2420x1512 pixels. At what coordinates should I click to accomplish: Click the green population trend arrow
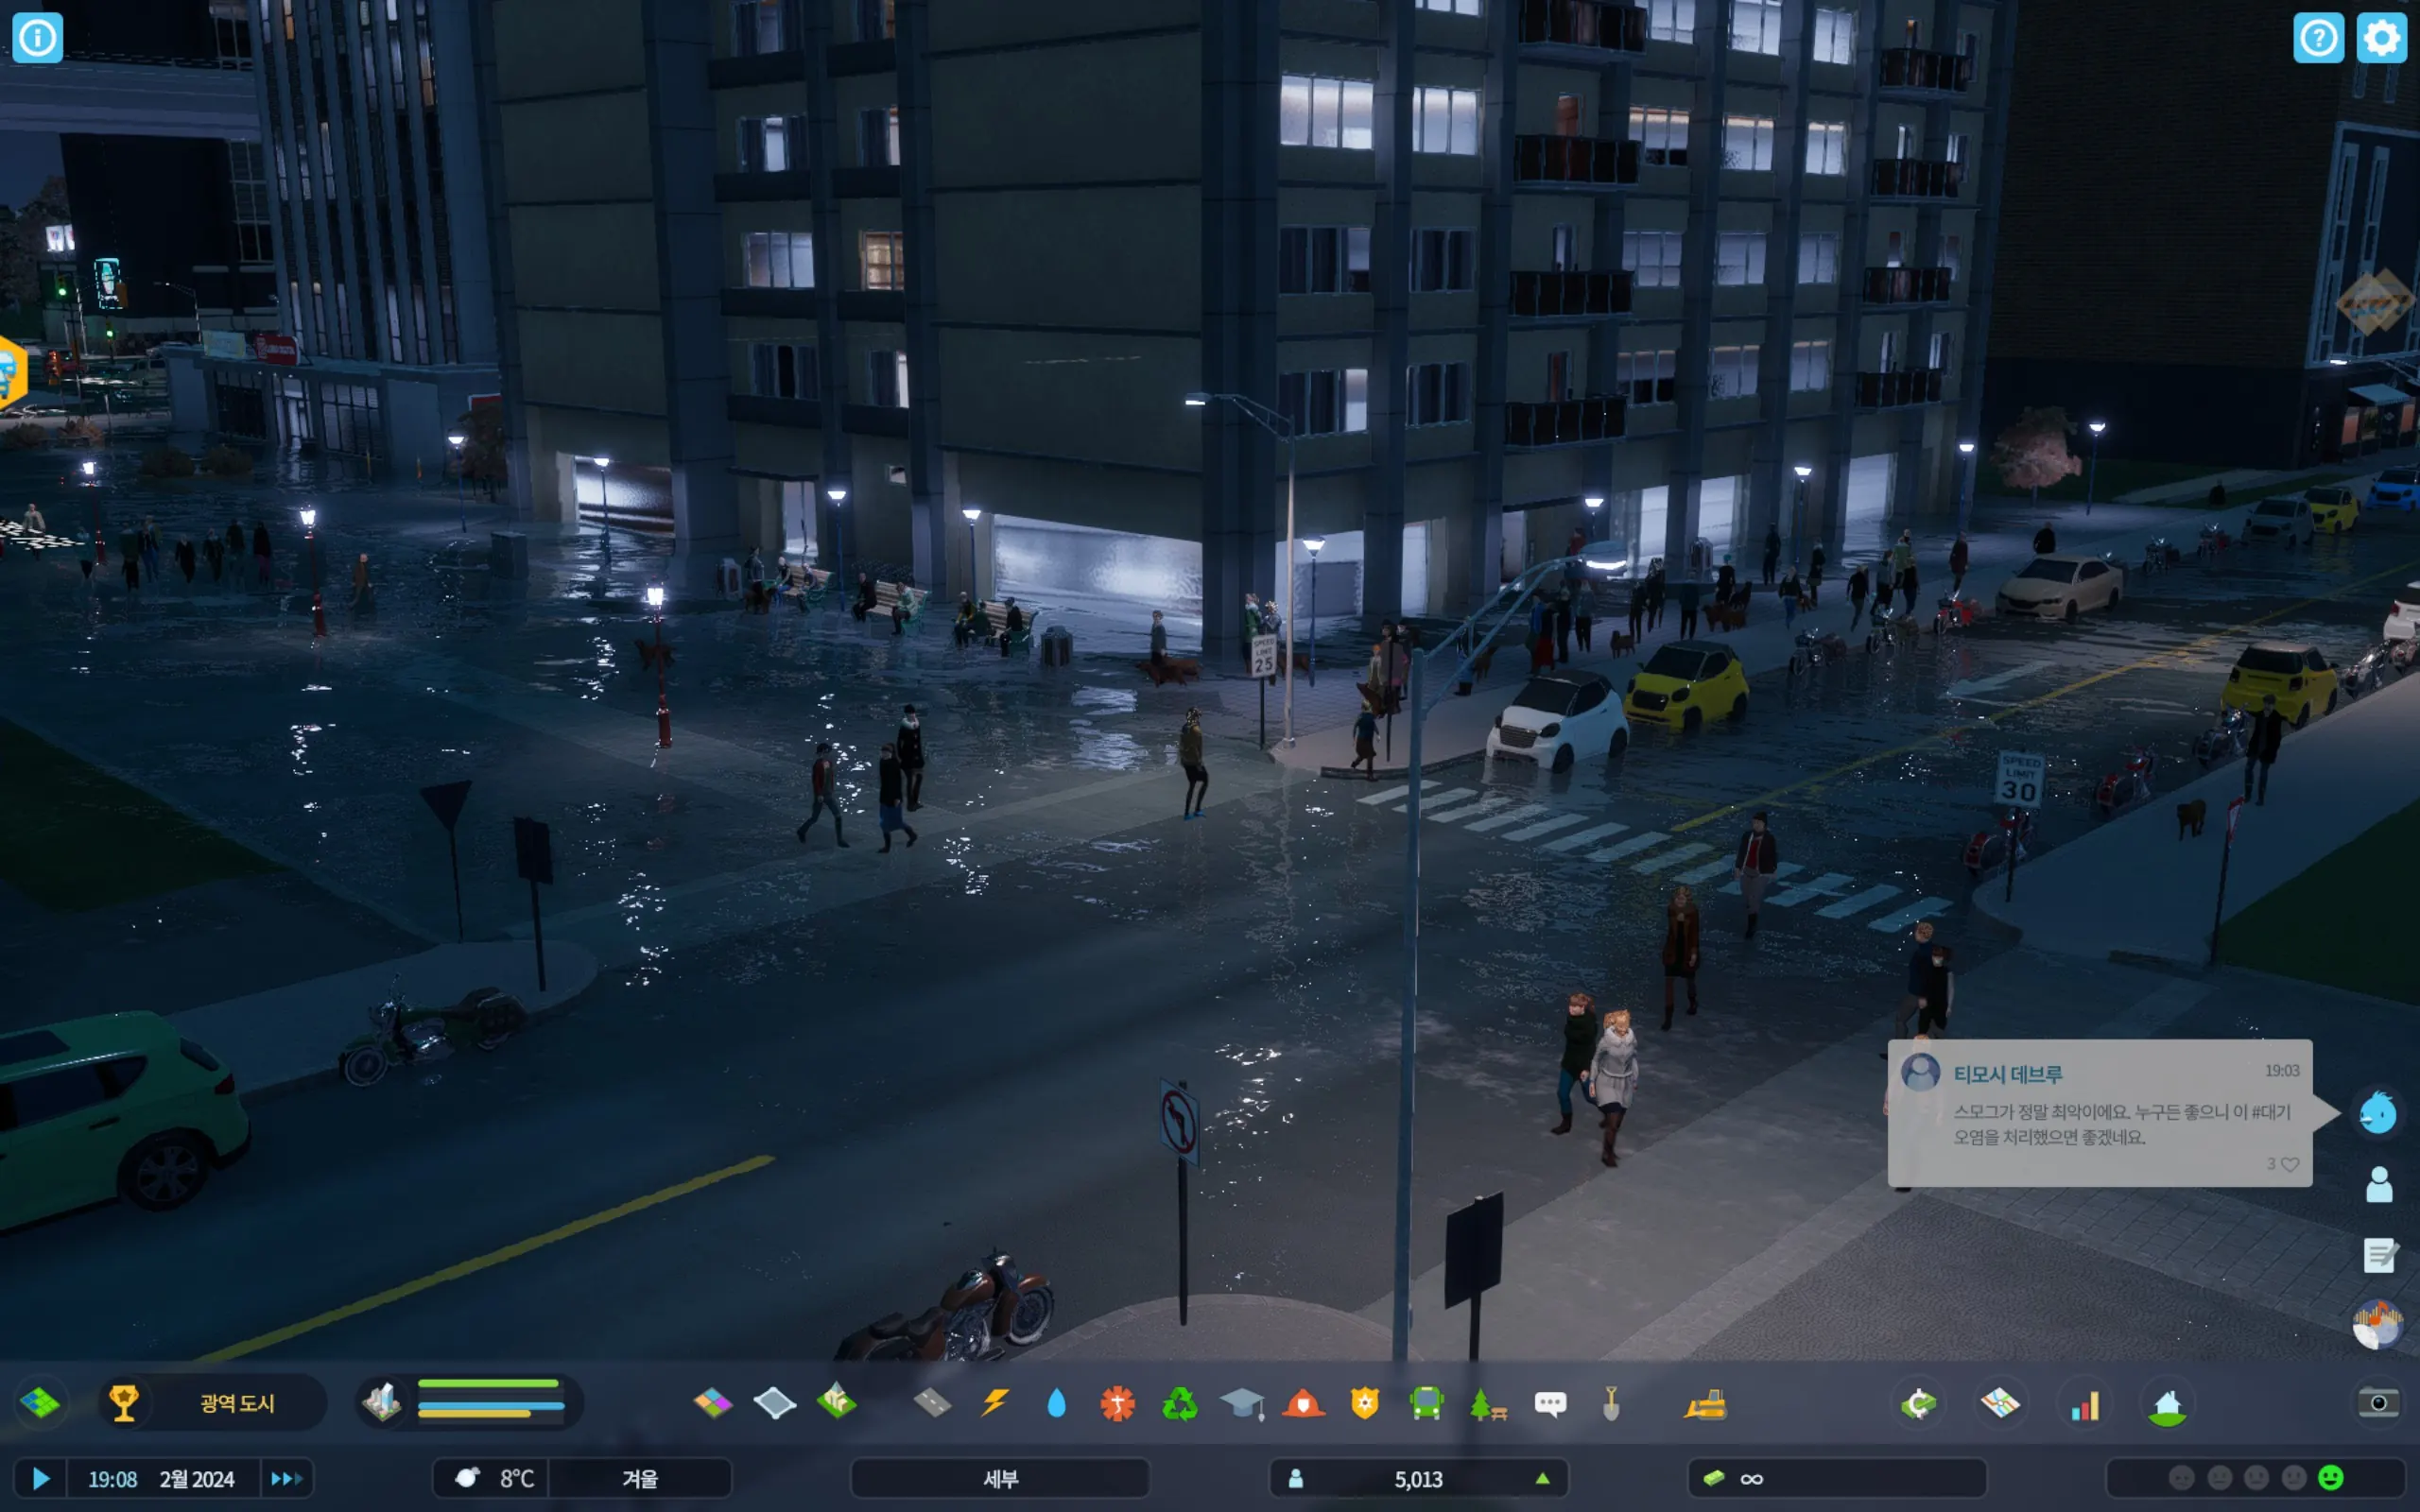click(x=1543, y=1478)
